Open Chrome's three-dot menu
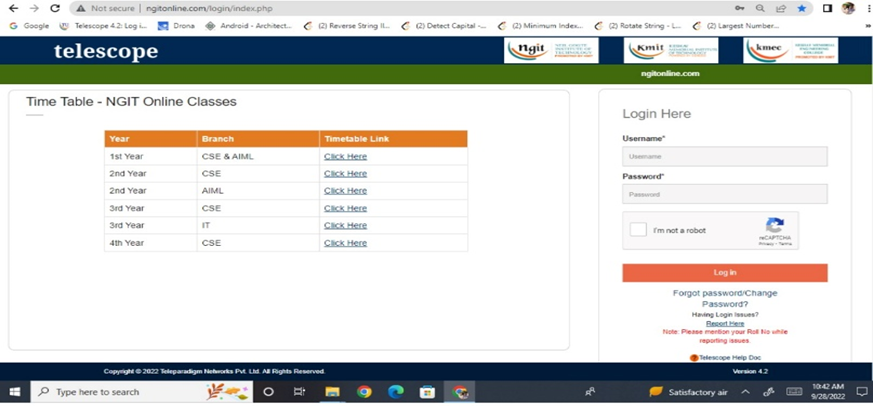Screen dimensions: 873x406 (x=866, y=8)
